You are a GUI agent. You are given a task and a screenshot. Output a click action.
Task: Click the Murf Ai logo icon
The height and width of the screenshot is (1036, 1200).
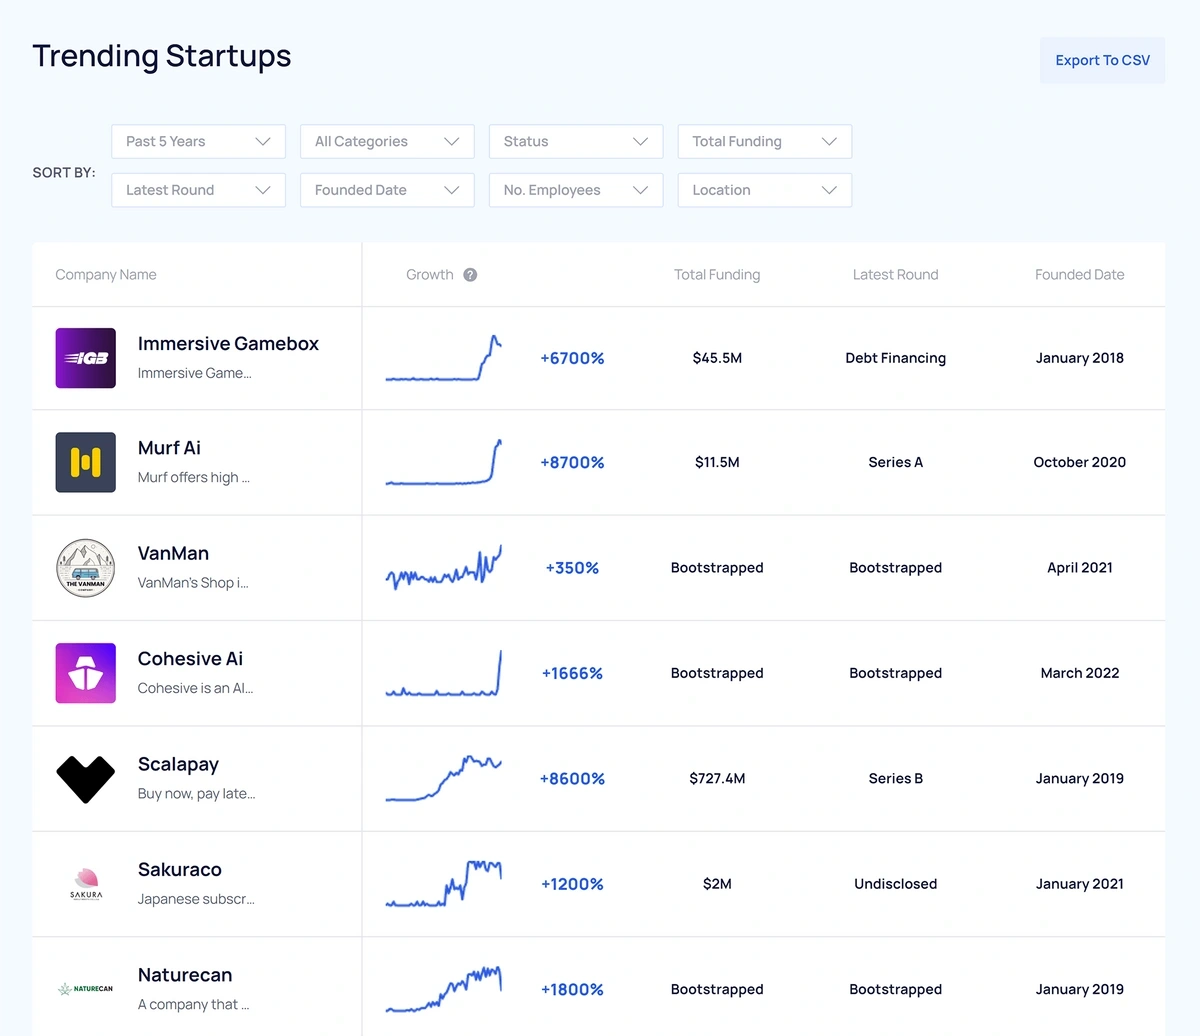pyautogui.click(x=86, y=462)
